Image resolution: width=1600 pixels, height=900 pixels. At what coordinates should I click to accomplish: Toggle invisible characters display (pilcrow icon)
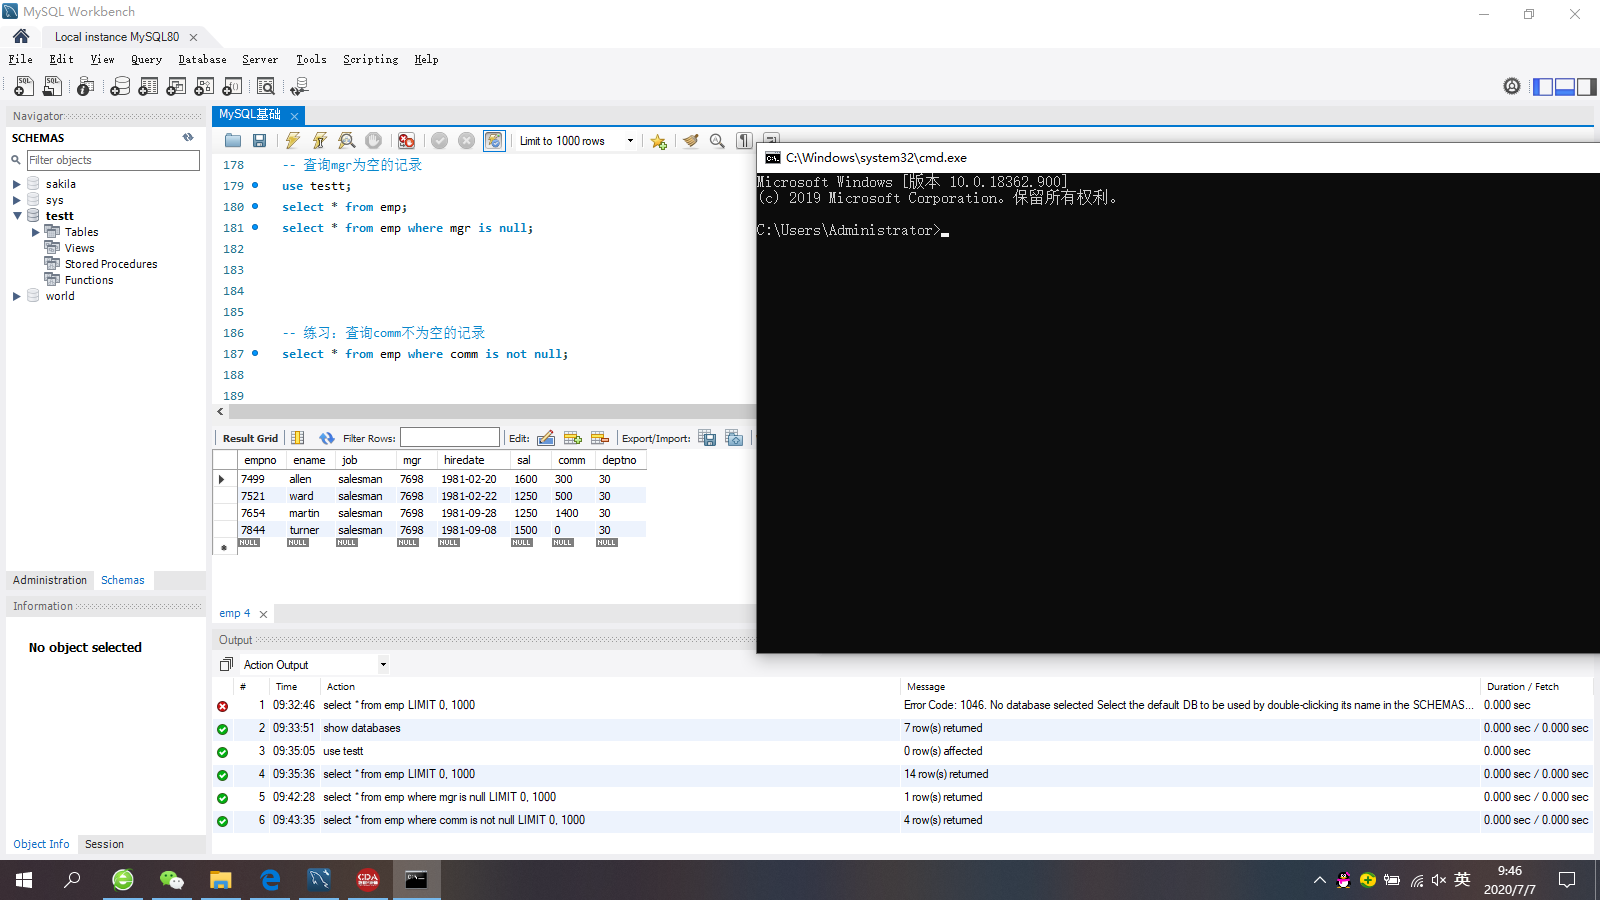(744, 141)
